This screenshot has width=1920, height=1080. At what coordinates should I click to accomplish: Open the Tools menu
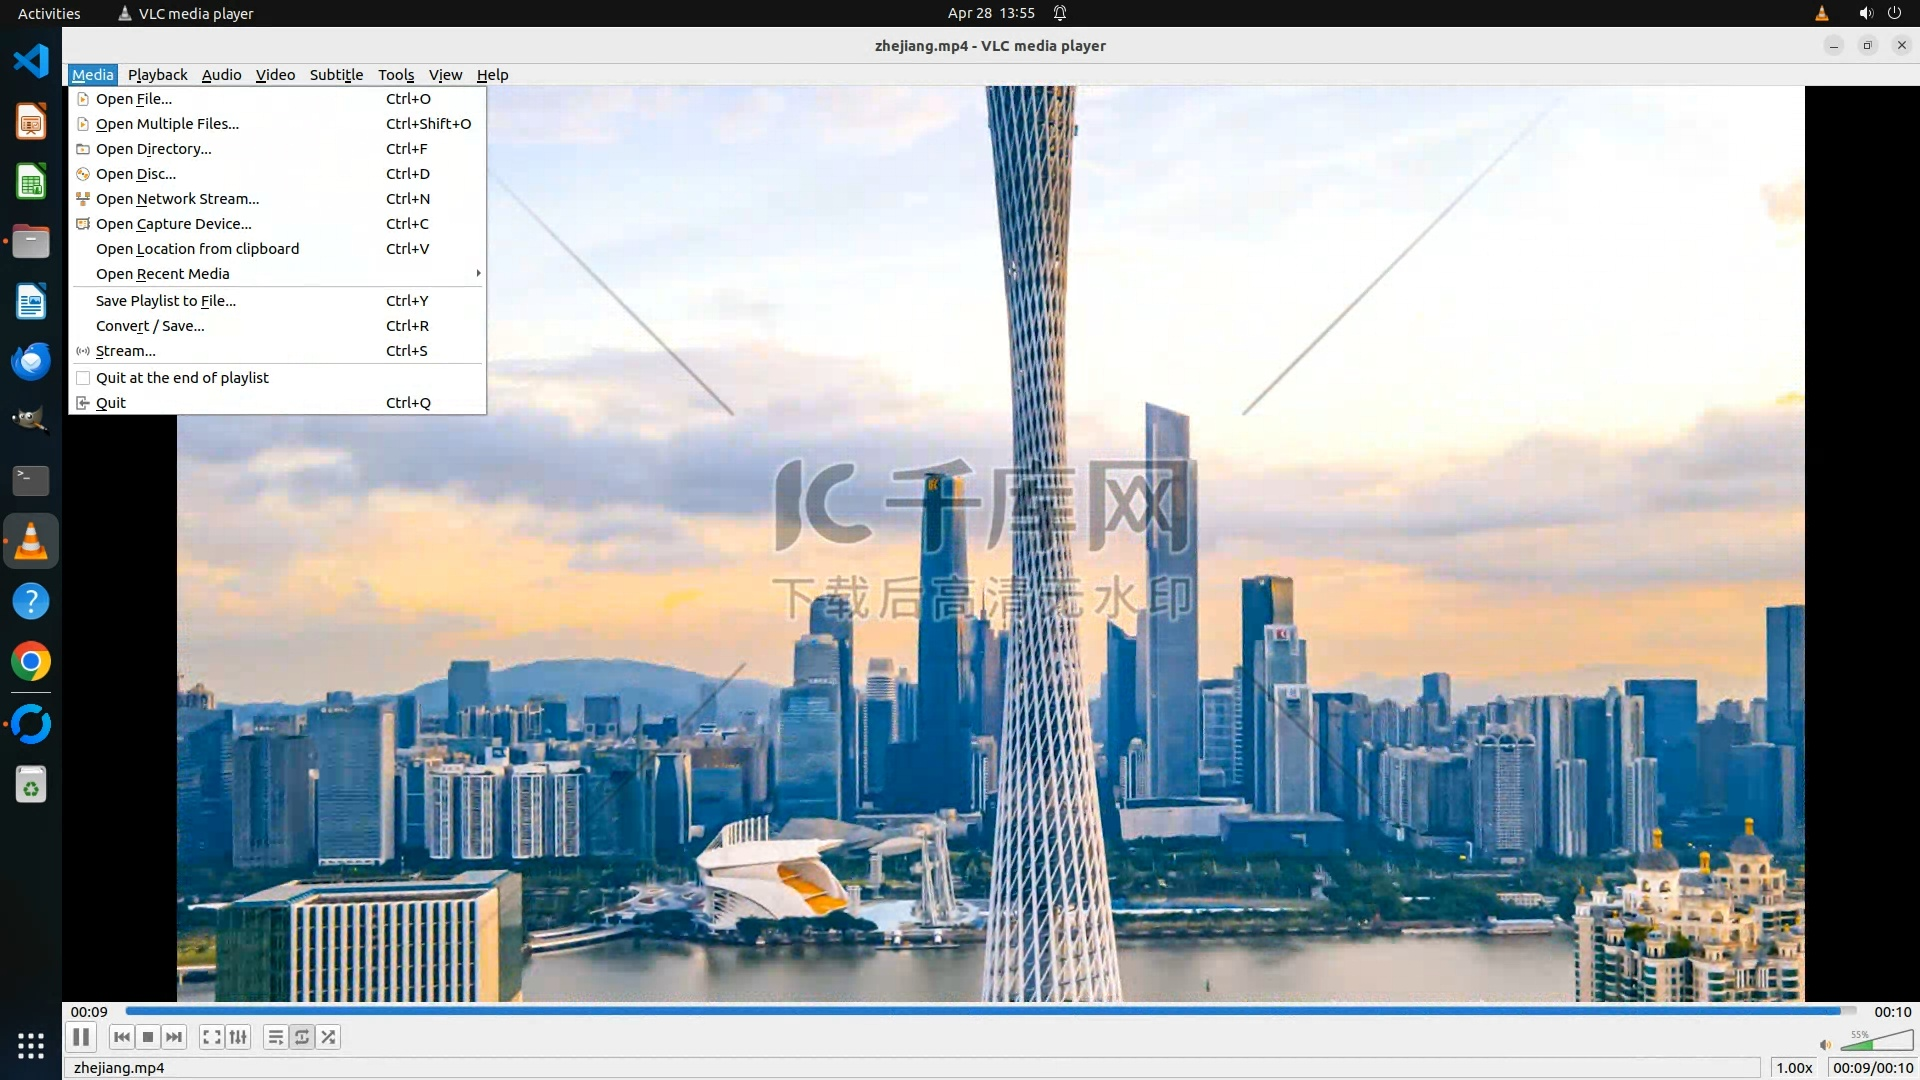point(395,75)
